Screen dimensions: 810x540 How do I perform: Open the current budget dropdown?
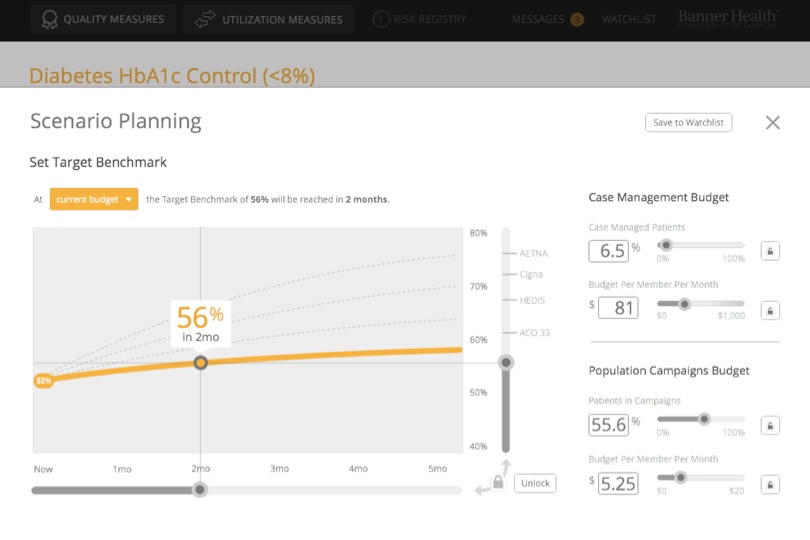tap(94, 199)
